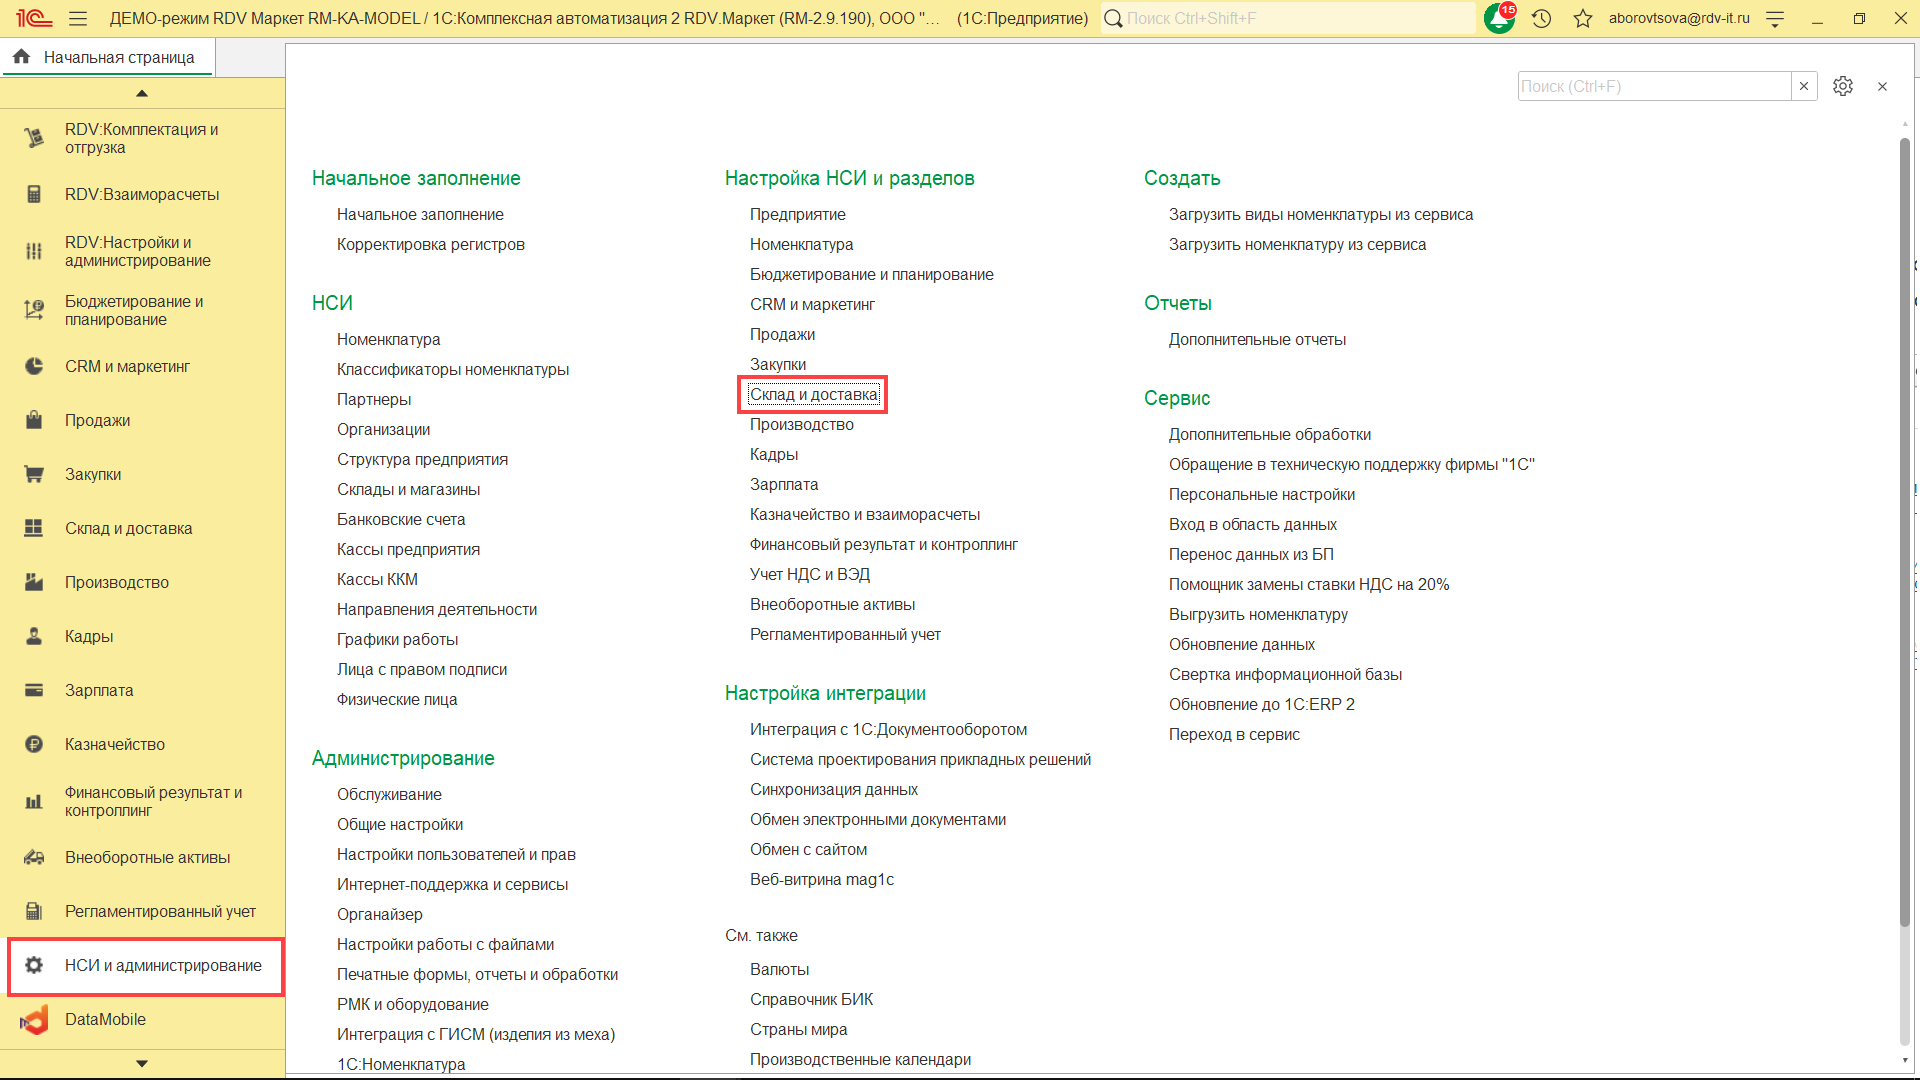Open Склад и доставка settings link

tap(813, 394)
